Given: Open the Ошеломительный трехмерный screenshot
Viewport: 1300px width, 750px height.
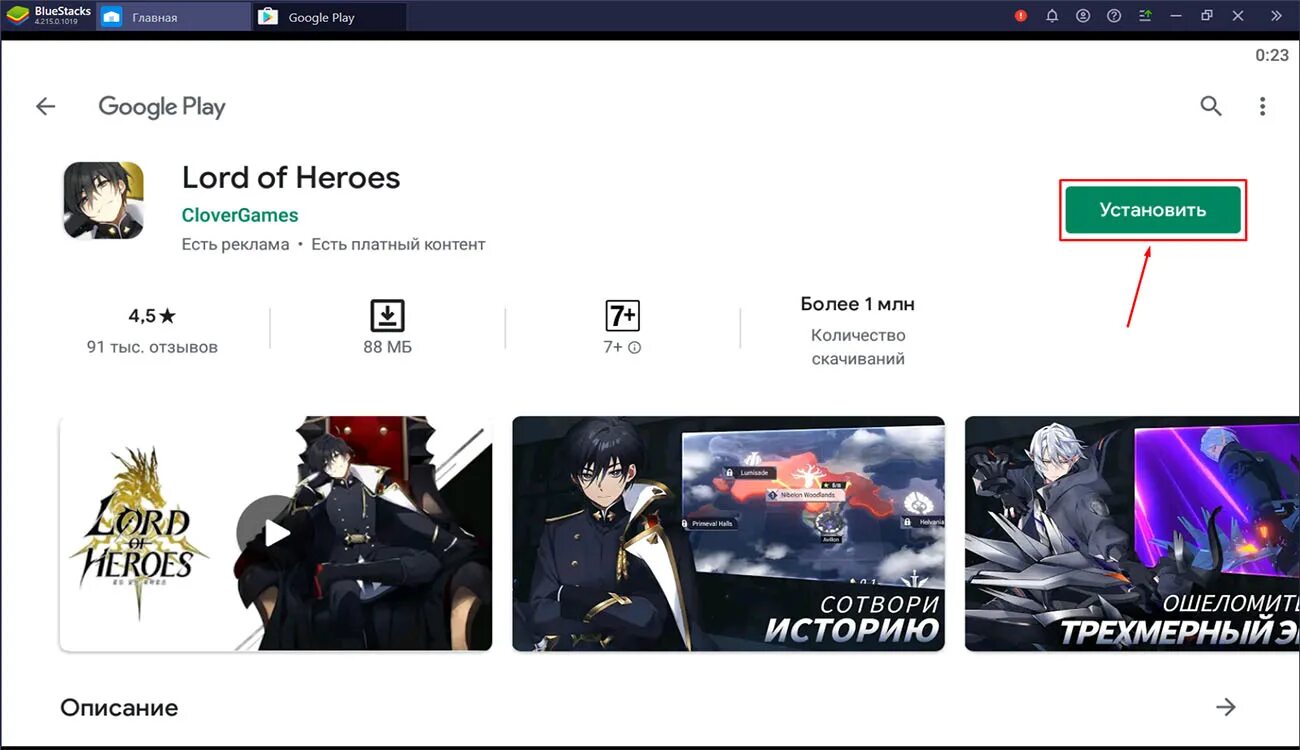Looking at the screenshot, I should pos(1132,534).
